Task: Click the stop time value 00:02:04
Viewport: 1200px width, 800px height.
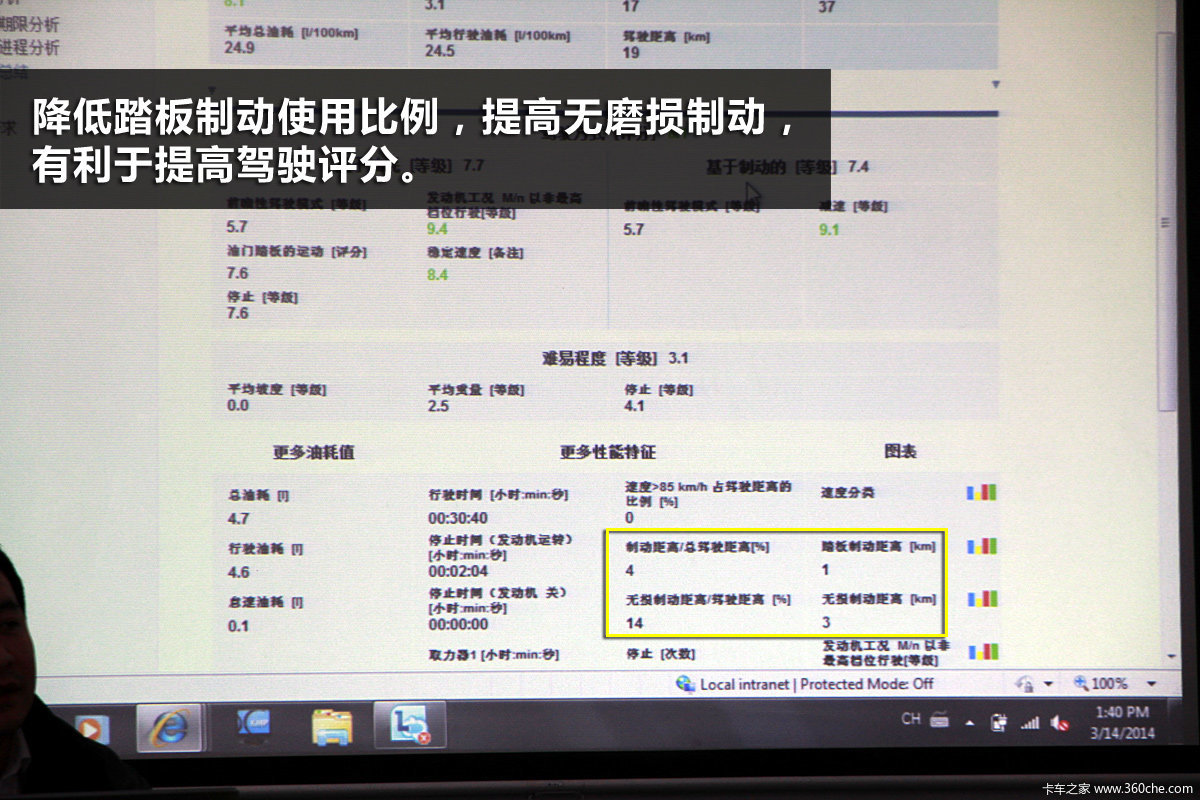Action: click(458, 571)
